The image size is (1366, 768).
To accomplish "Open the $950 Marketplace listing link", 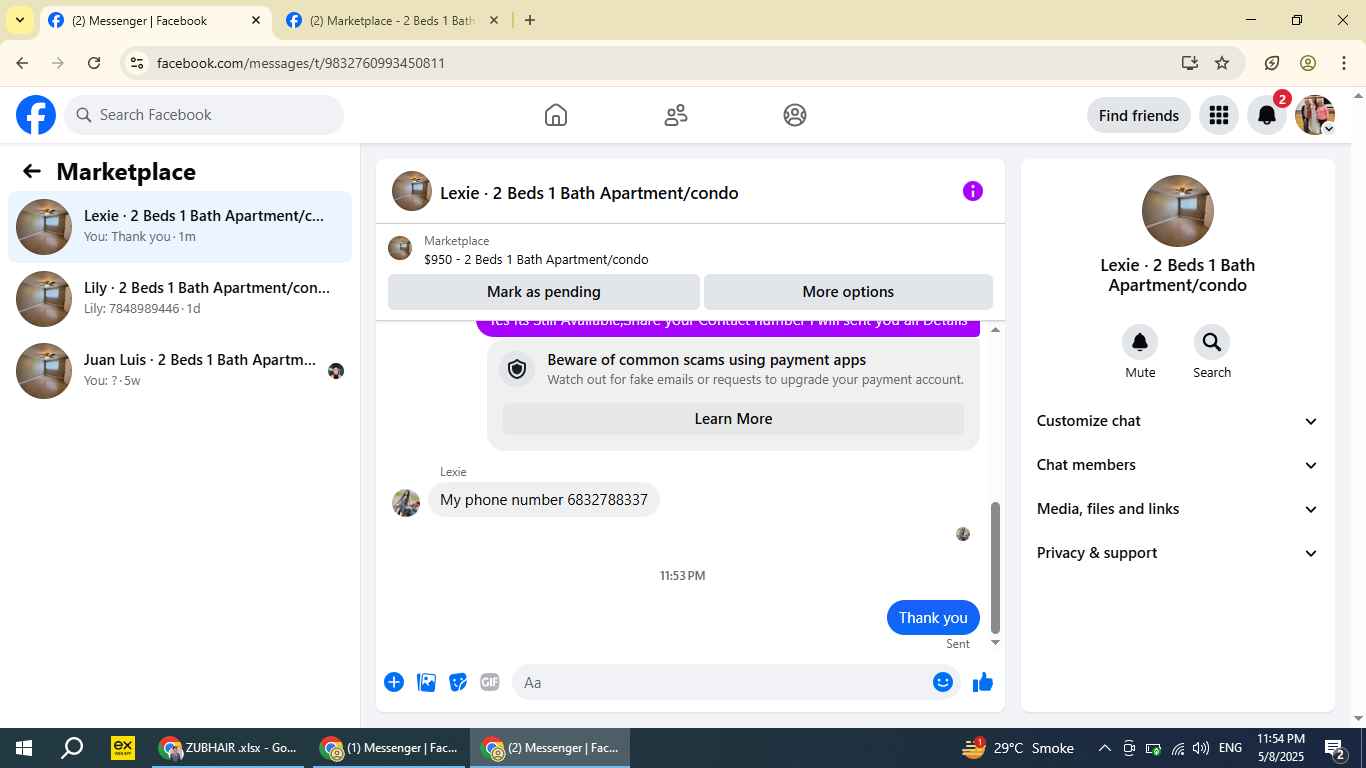I will click(x=536, y=260).
